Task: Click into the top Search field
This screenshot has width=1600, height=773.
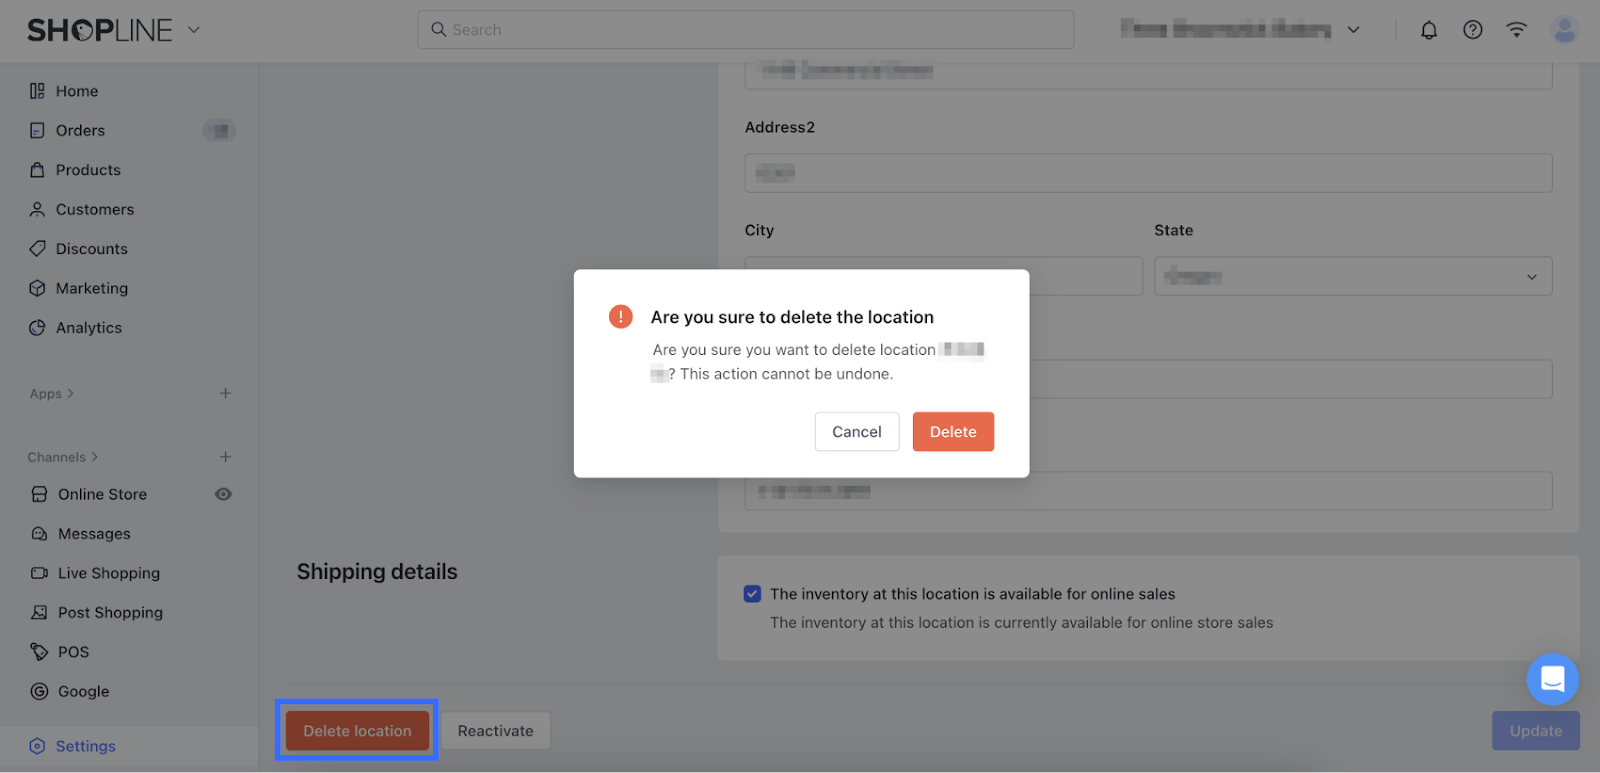Action: [745, 30]
